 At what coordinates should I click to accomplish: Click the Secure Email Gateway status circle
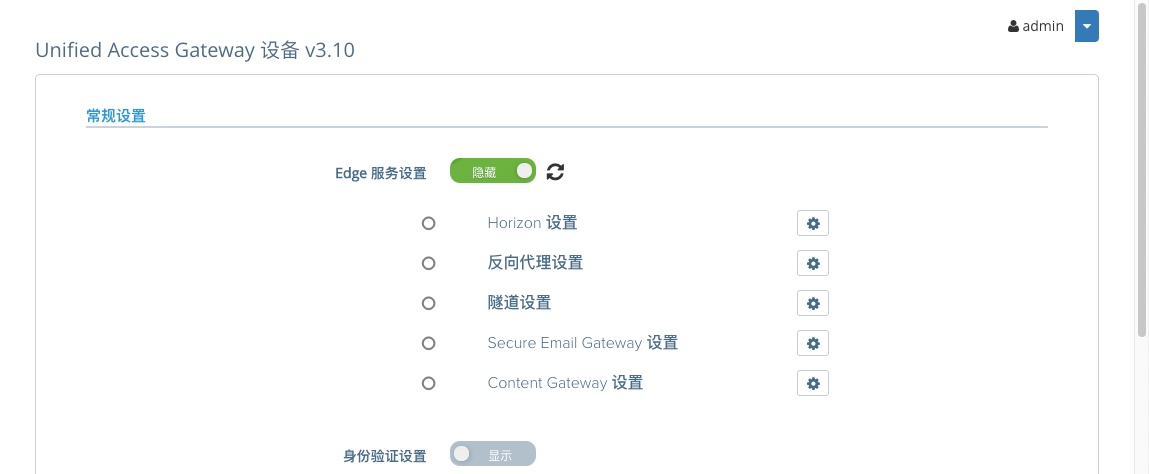(429, 343)
